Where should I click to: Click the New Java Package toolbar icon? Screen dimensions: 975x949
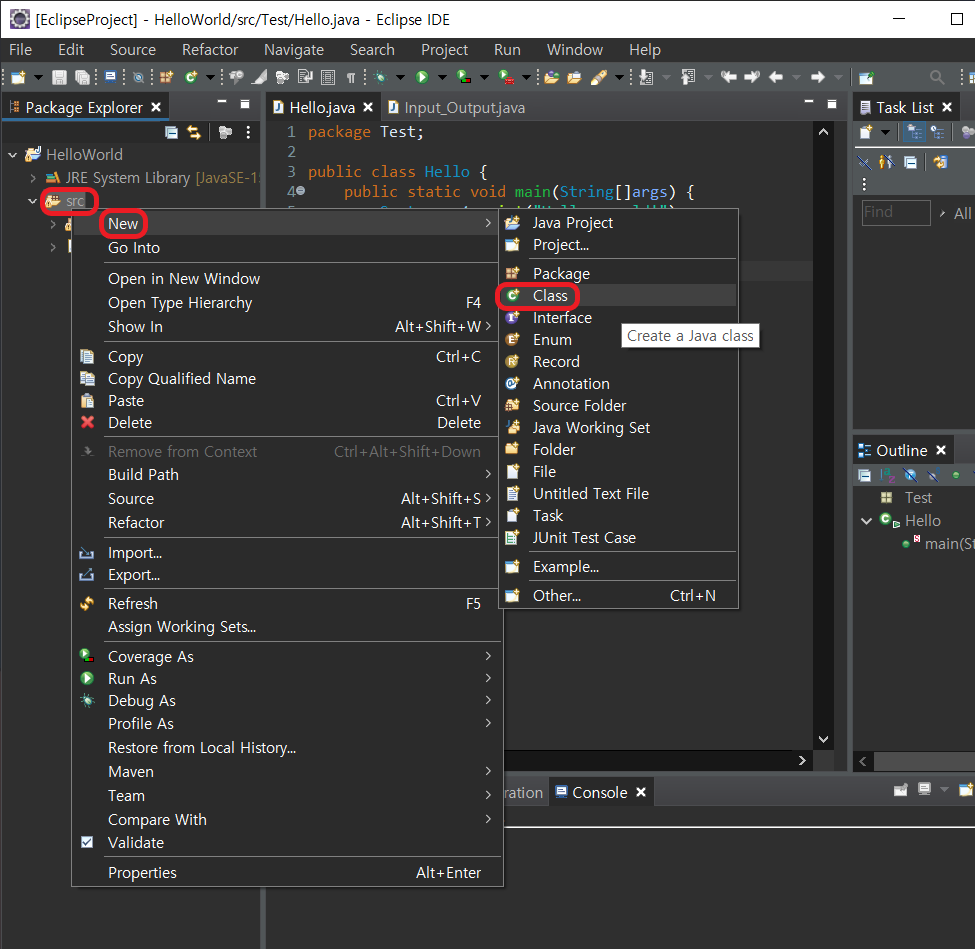point(166,77)
